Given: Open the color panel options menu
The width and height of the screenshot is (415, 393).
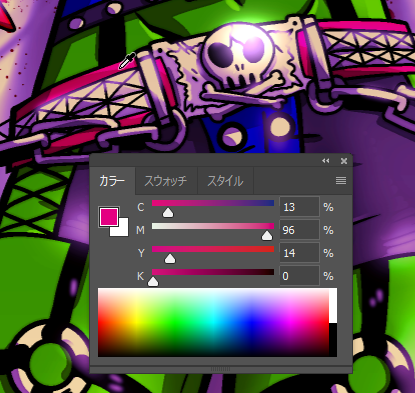Looking at the screenshot, I should point(341,181).
